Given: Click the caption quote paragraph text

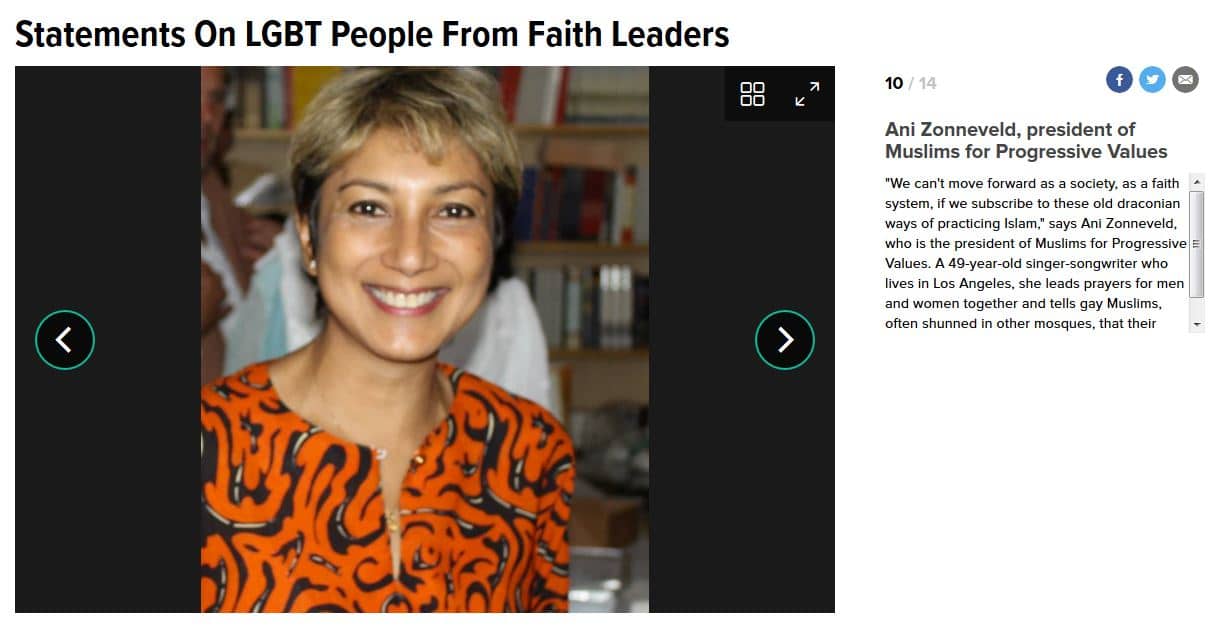Looking at the screenshot, I should [1035, 253].
